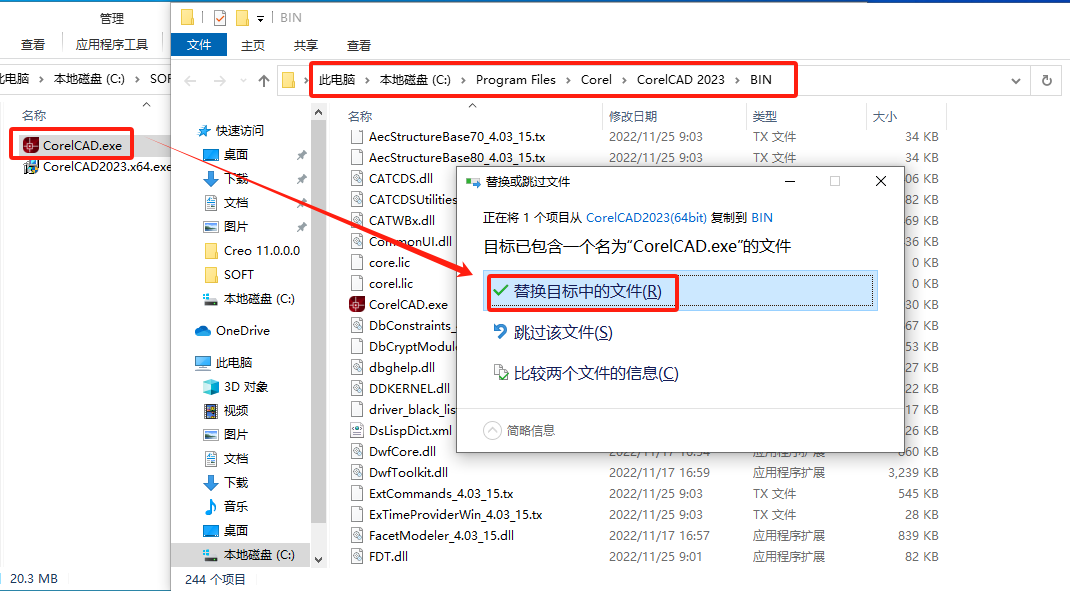Screen dimensions: 1070x591
Task: Expand the chevron after Corel in path
Action: pos(624,81)
